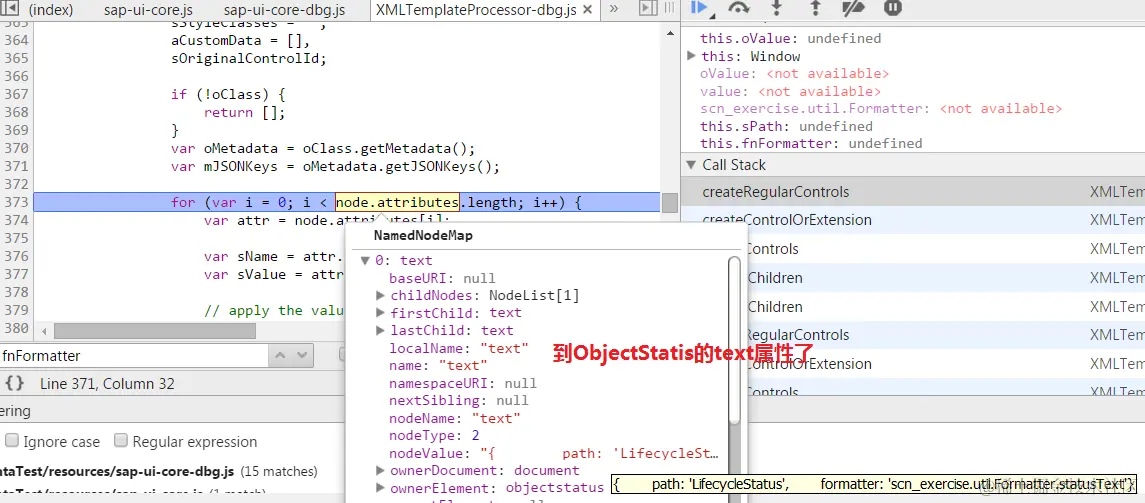Click 'name: "text"' property row
The height and width of the screenshot is (503, 1145).
click(x=439, y=366)
